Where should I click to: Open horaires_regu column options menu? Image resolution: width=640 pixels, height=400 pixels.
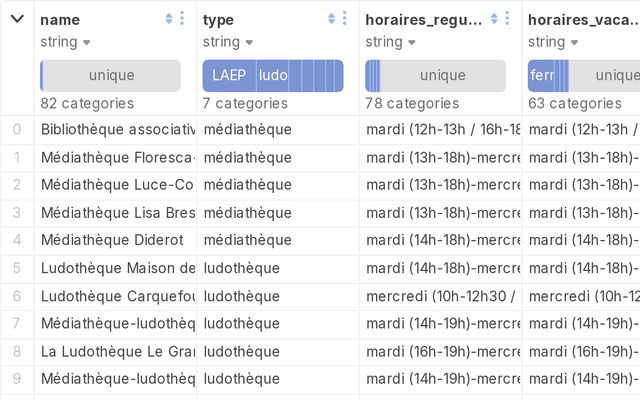point(507,19)
